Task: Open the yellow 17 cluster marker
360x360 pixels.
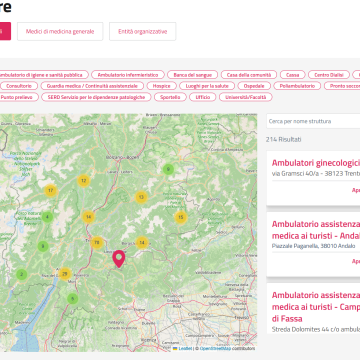Action: click(x=51, y=191)
